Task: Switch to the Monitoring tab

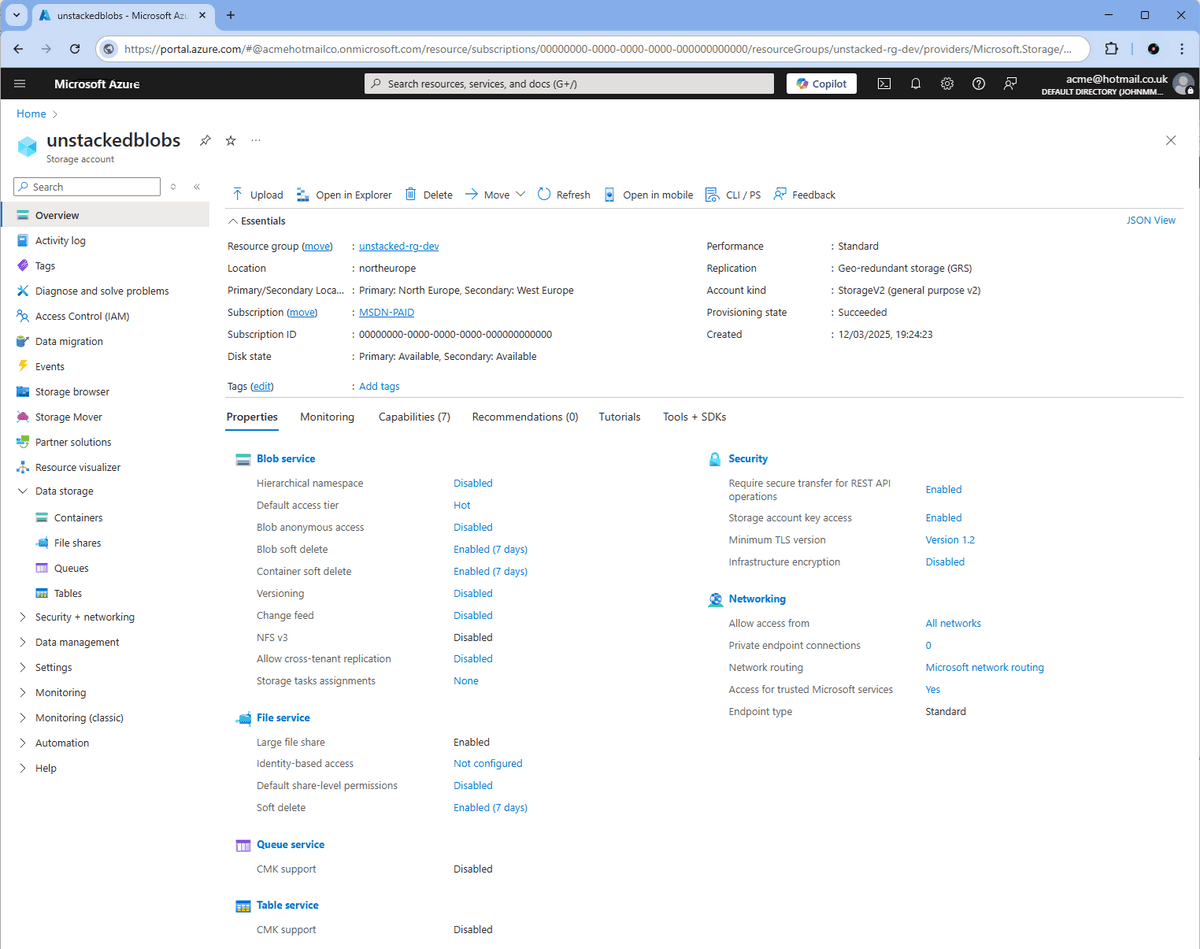Action: pos(327,417)
